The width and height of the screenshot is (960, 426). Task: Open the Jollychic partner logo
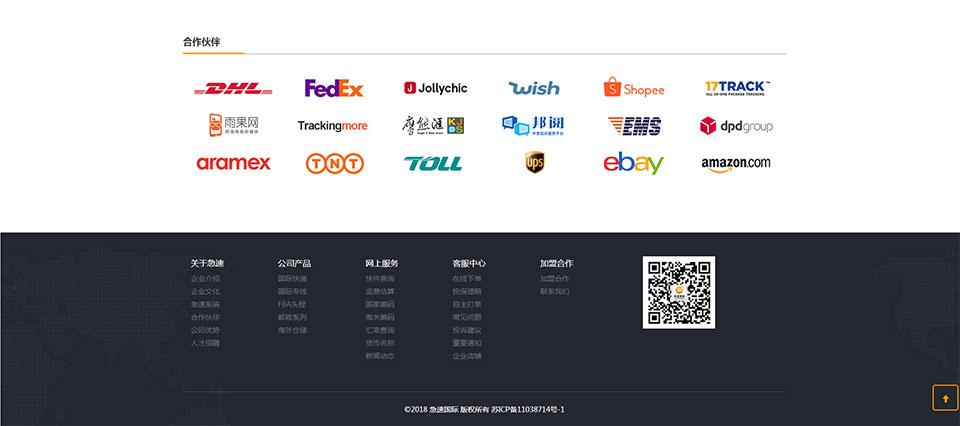point(435,88)
